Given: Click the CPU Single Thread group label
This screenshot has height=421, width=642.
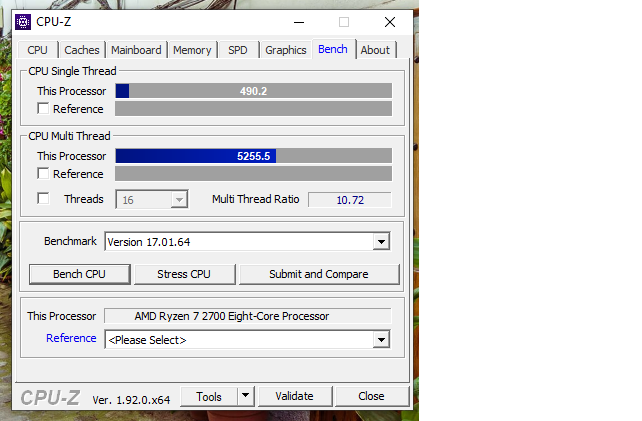Looking at the screenshot, I should pos(72,71).
